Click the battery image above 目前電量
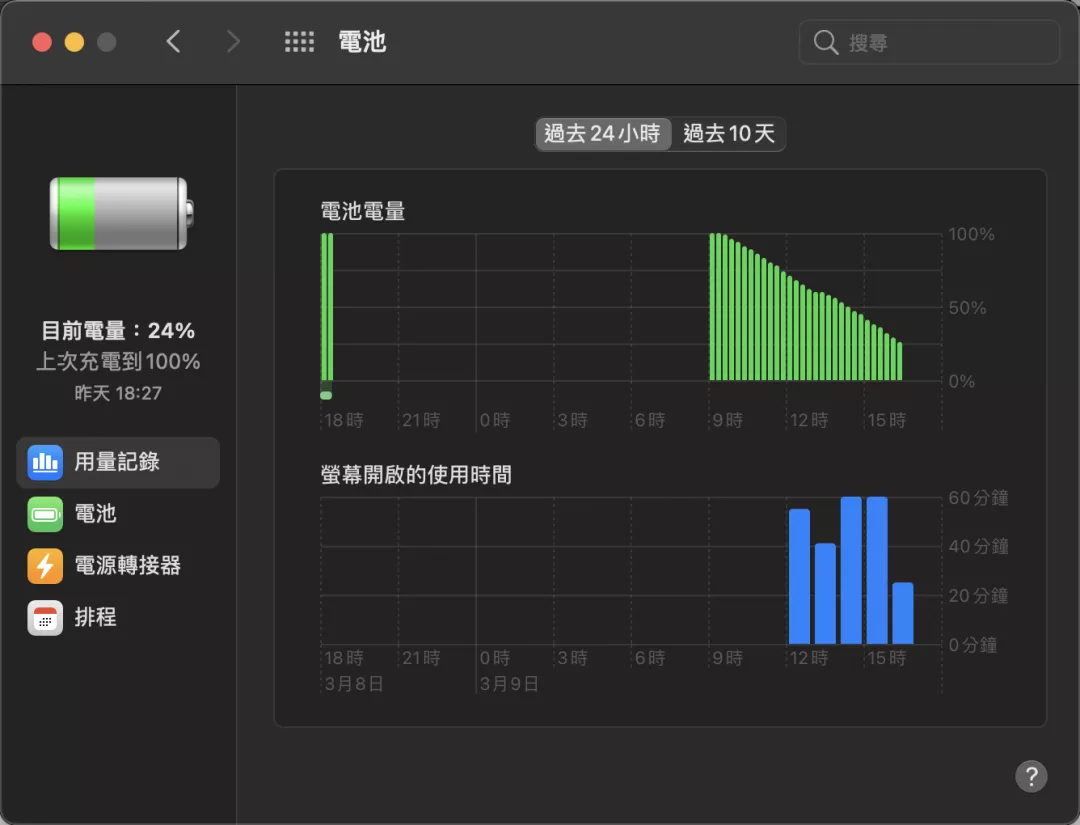This screenshot has width=1080, height=825. (118, 213)
